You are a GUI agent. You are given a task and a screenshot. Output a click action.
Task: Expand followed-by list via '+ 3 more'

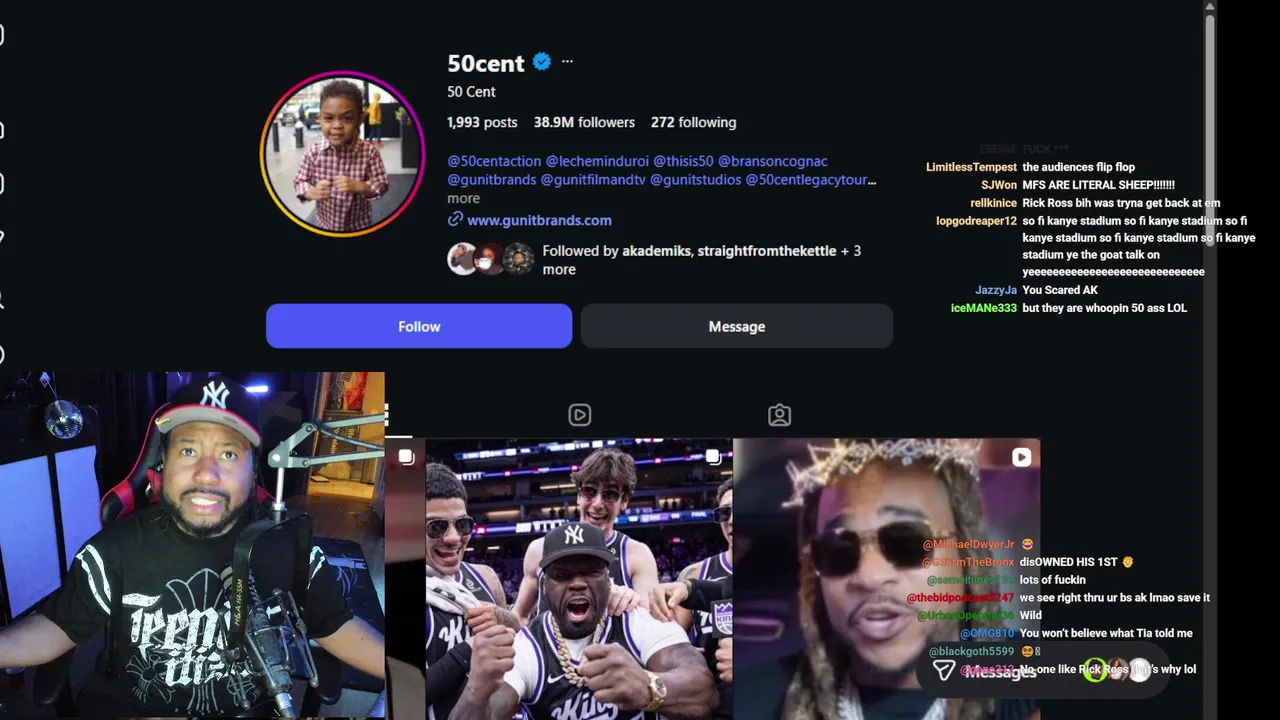coord(702,260)
